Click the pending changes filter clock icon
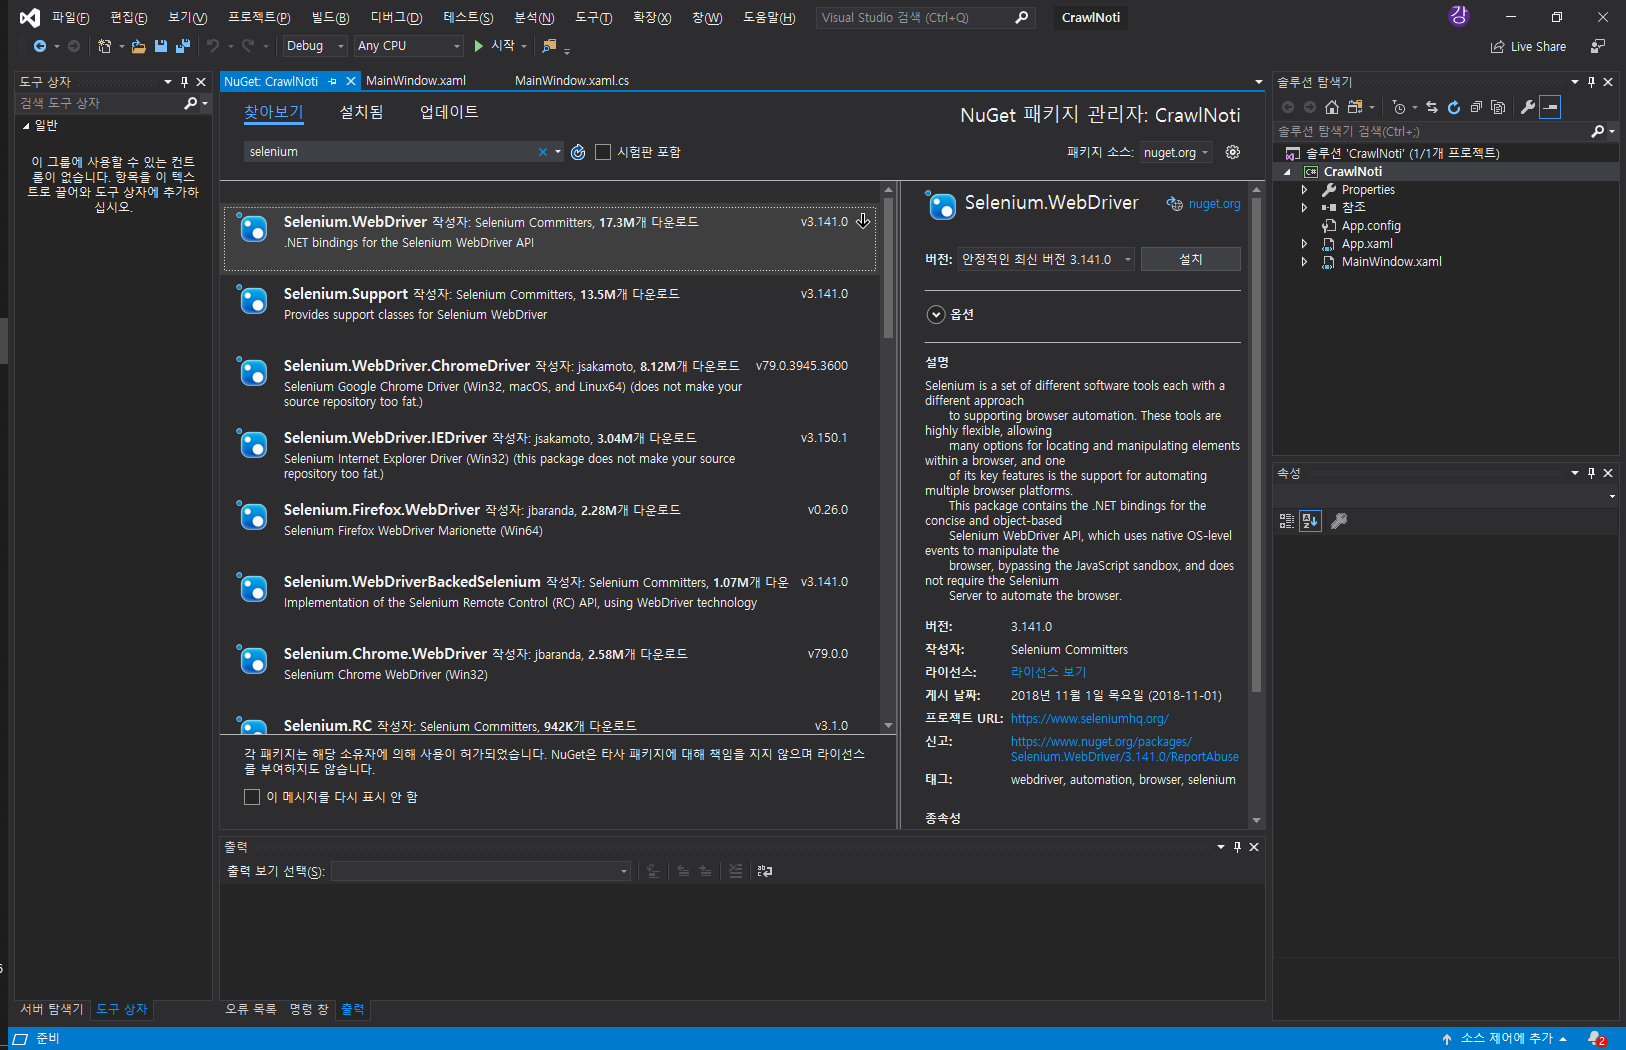The height and width of the screenshot is (1050, 1626). [1399, 107]
